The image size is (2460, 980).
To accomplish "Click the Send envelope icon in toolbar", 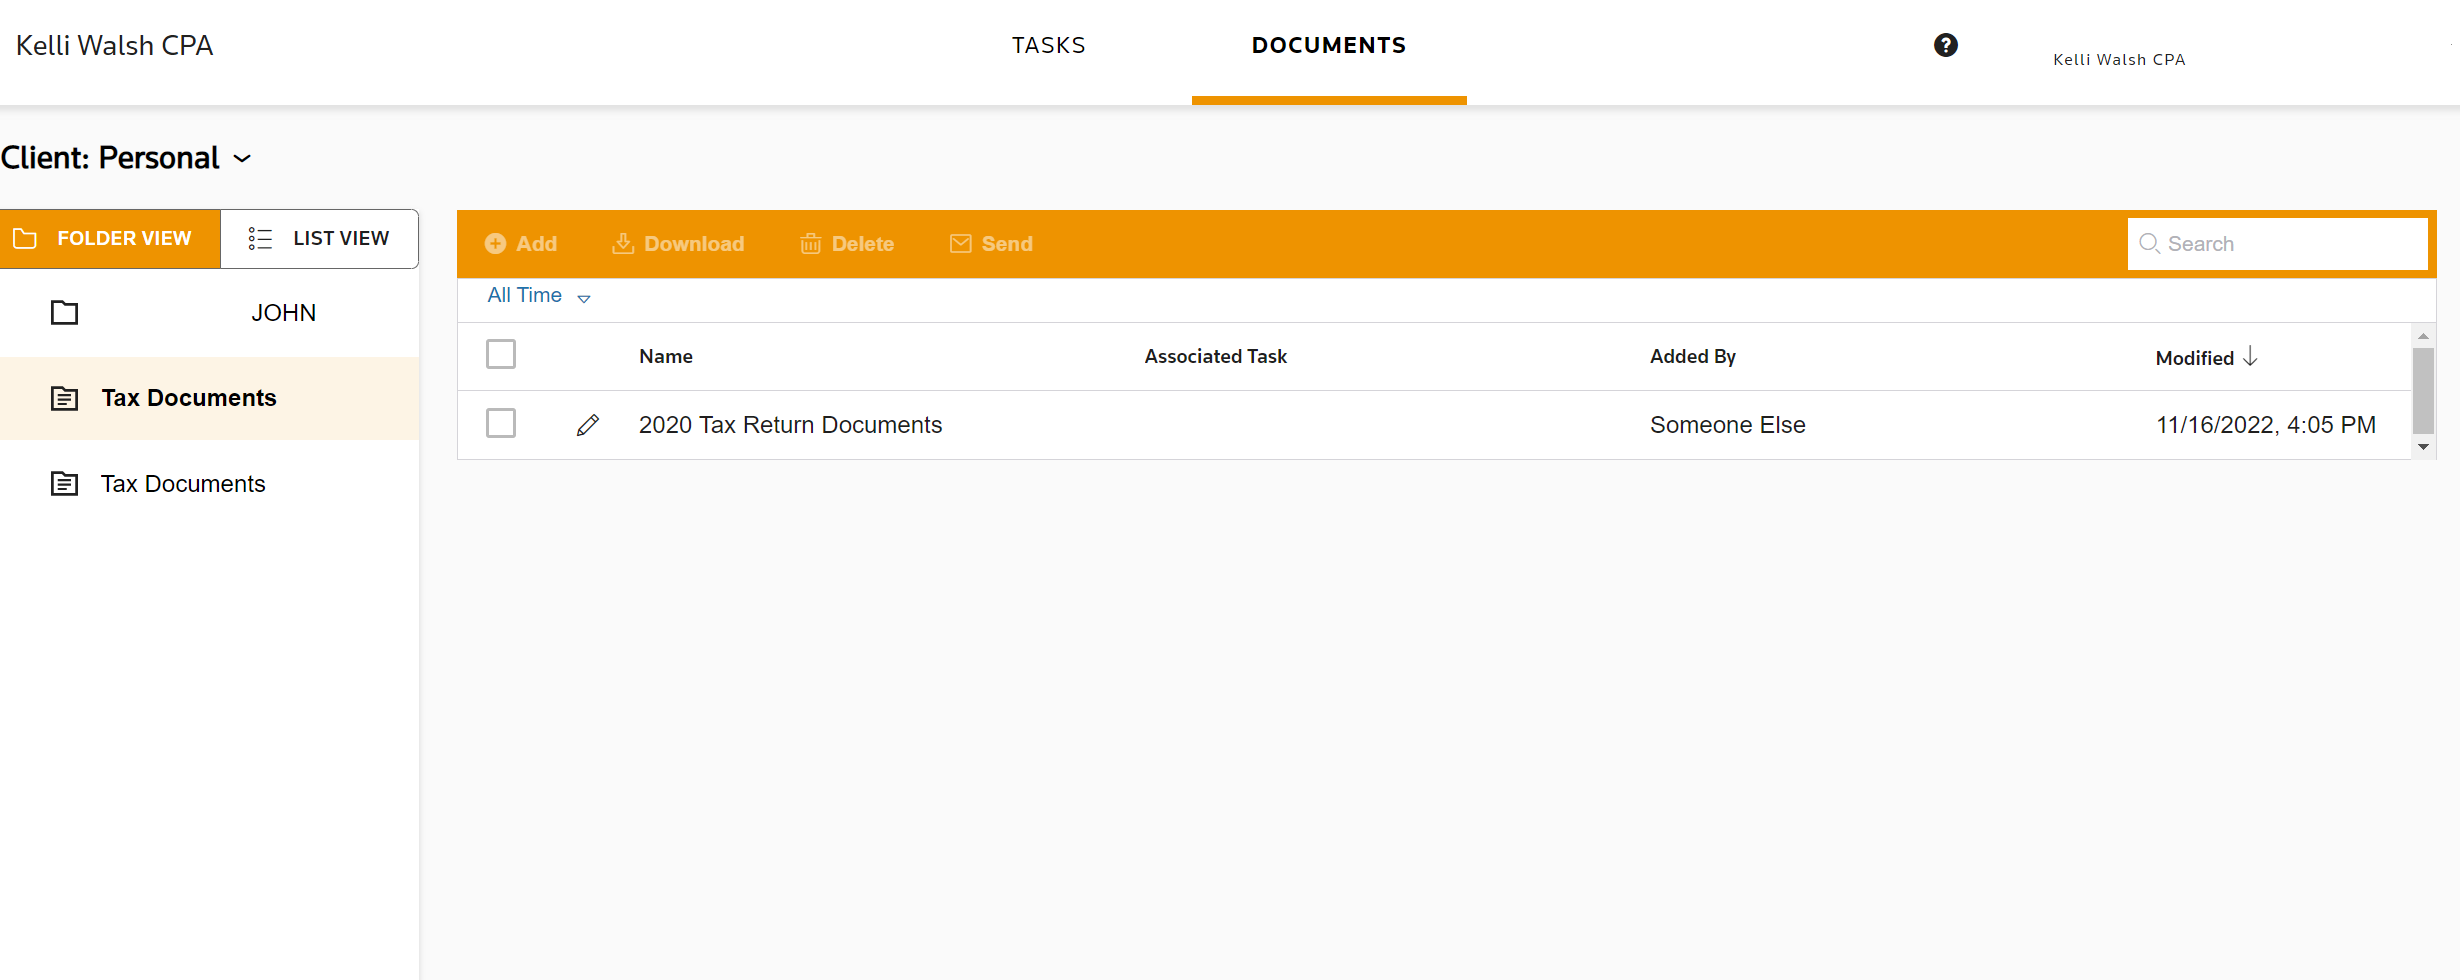I will tap(960, 244).
